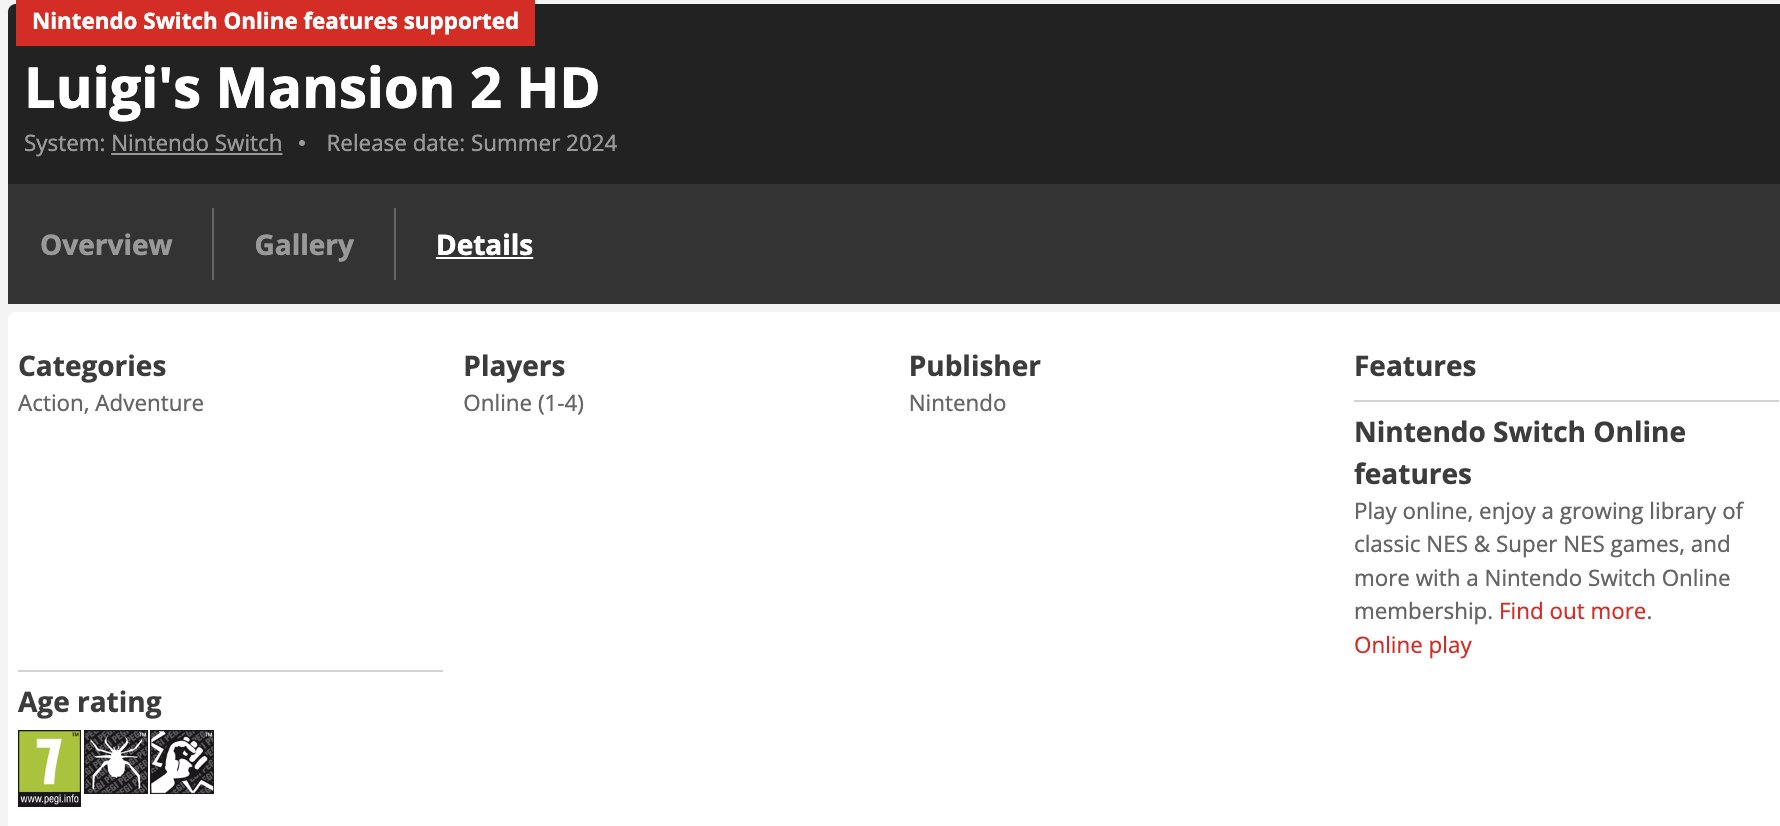
Task: Click the Categories heading
Action: pos(92,366)
